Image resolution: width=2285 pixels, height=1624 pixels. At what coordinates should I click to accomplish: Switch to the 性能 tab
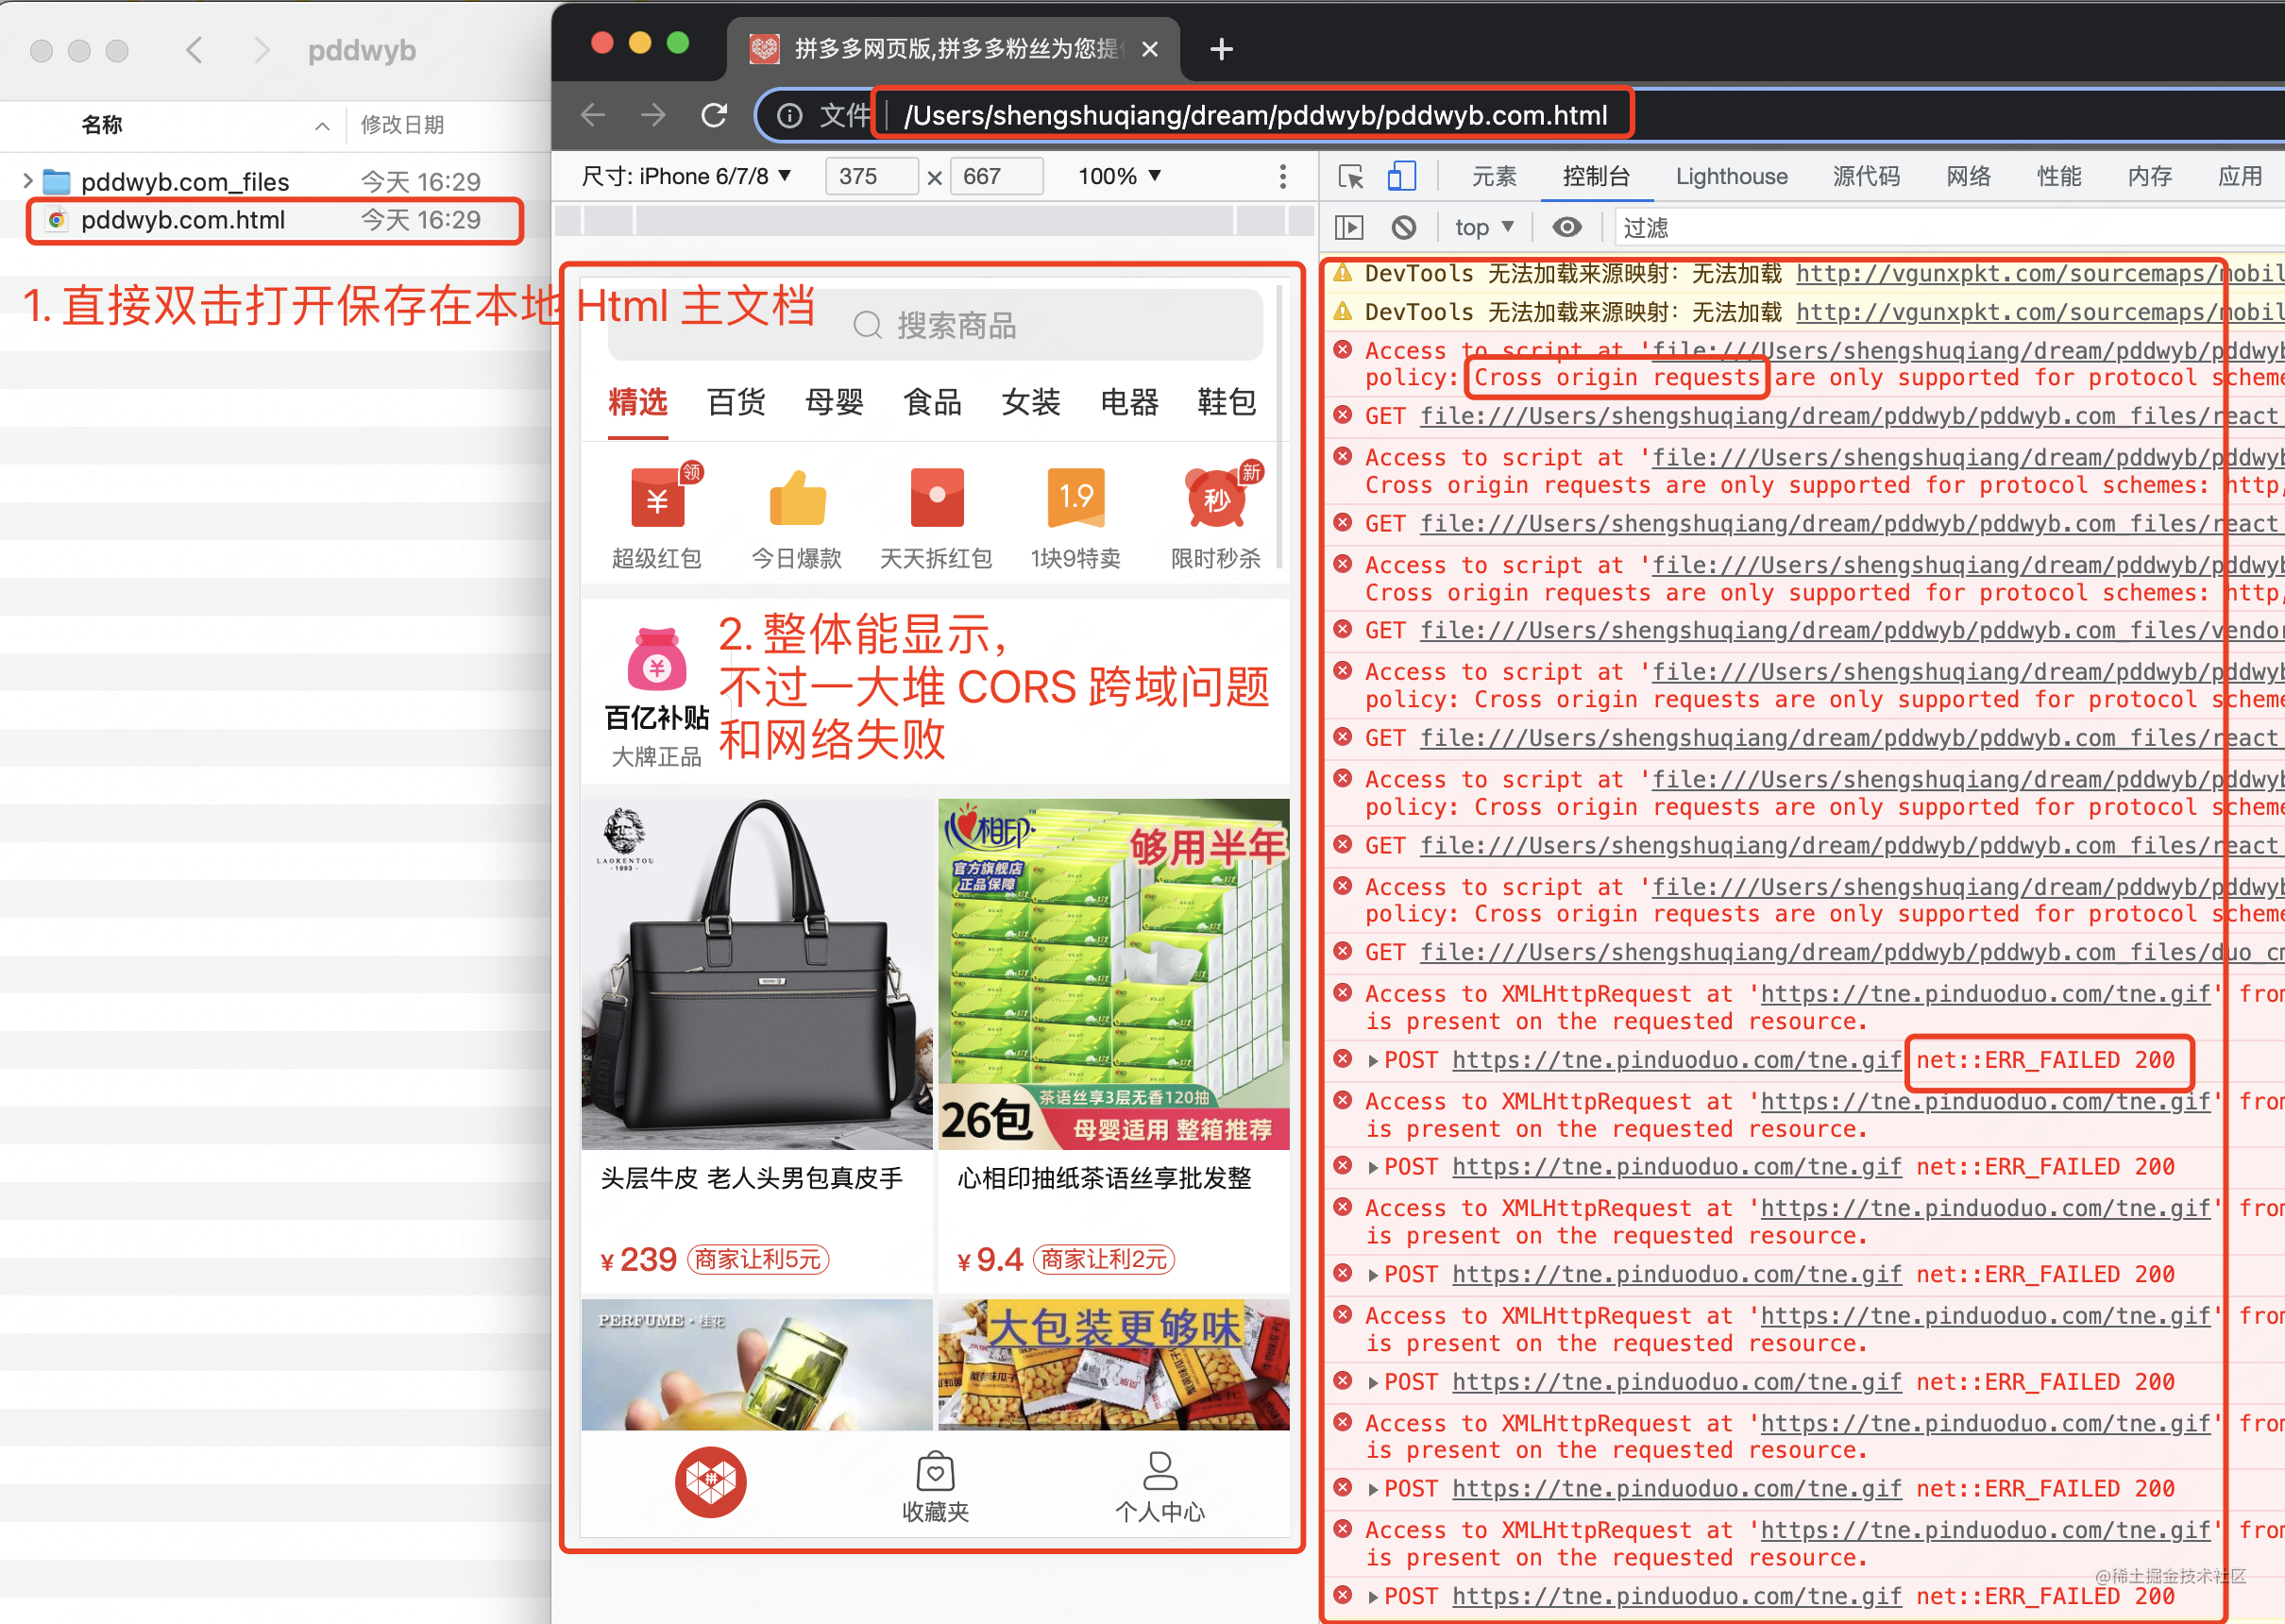[x=2059, y=177]
